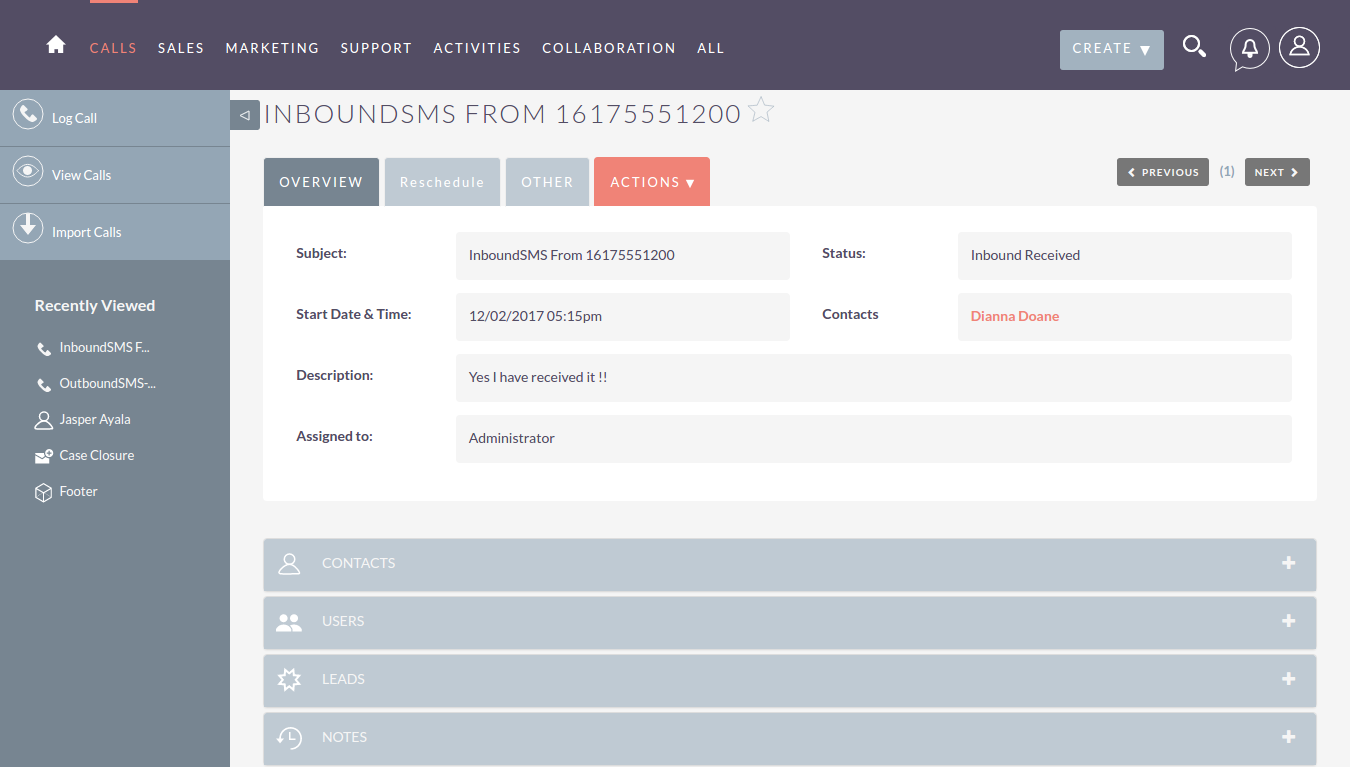
Task: Open contact Dianna Doane link
Action: tap(1015, 316)
